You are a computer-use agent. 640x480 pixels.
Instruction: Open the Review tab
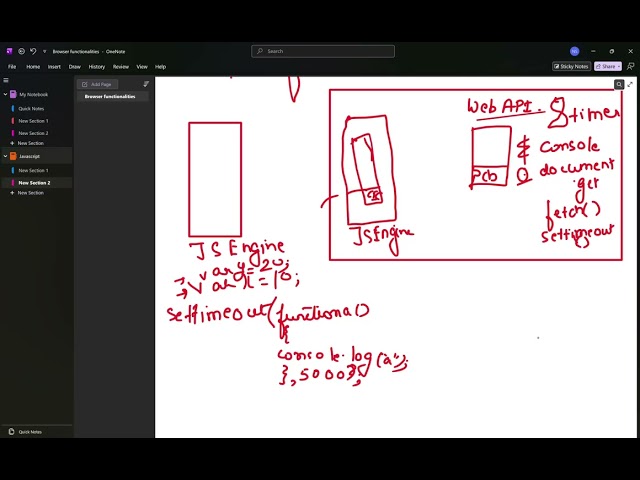click(120, 67)
